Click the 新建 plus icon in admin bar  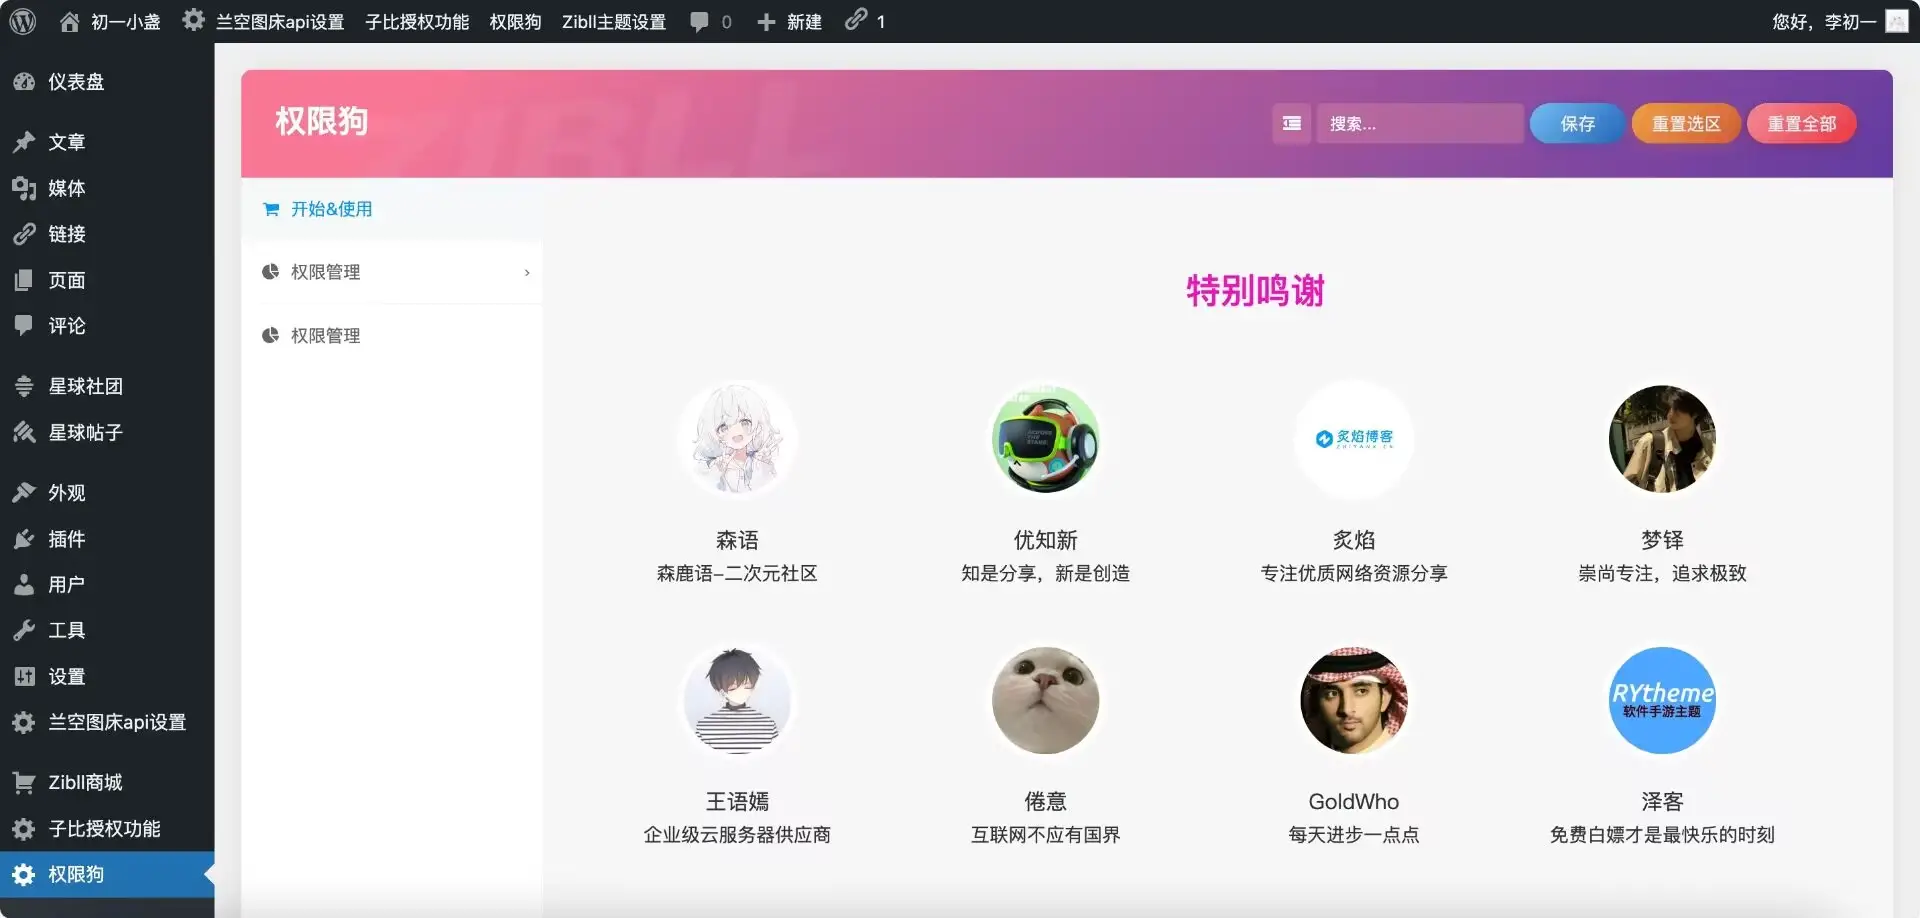point(765,21)
